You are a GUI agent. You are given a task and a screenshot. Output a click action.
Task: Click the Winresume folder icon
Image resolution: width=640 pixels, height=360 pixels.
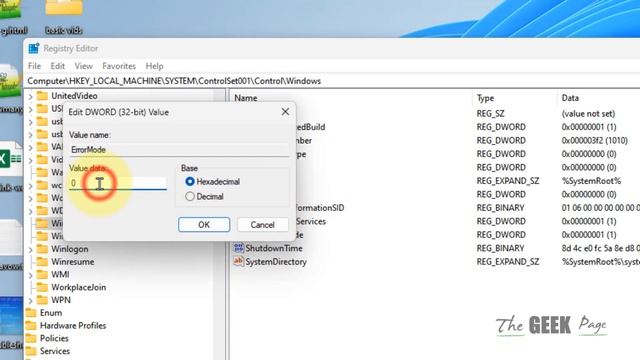pyautogui.click(x=42, y=262)
